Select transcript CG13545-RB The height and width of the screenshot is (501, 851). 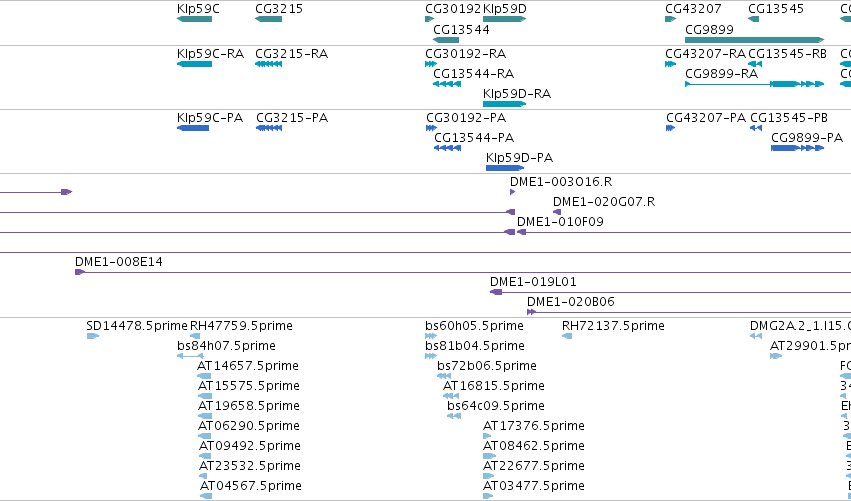point(755,64)
